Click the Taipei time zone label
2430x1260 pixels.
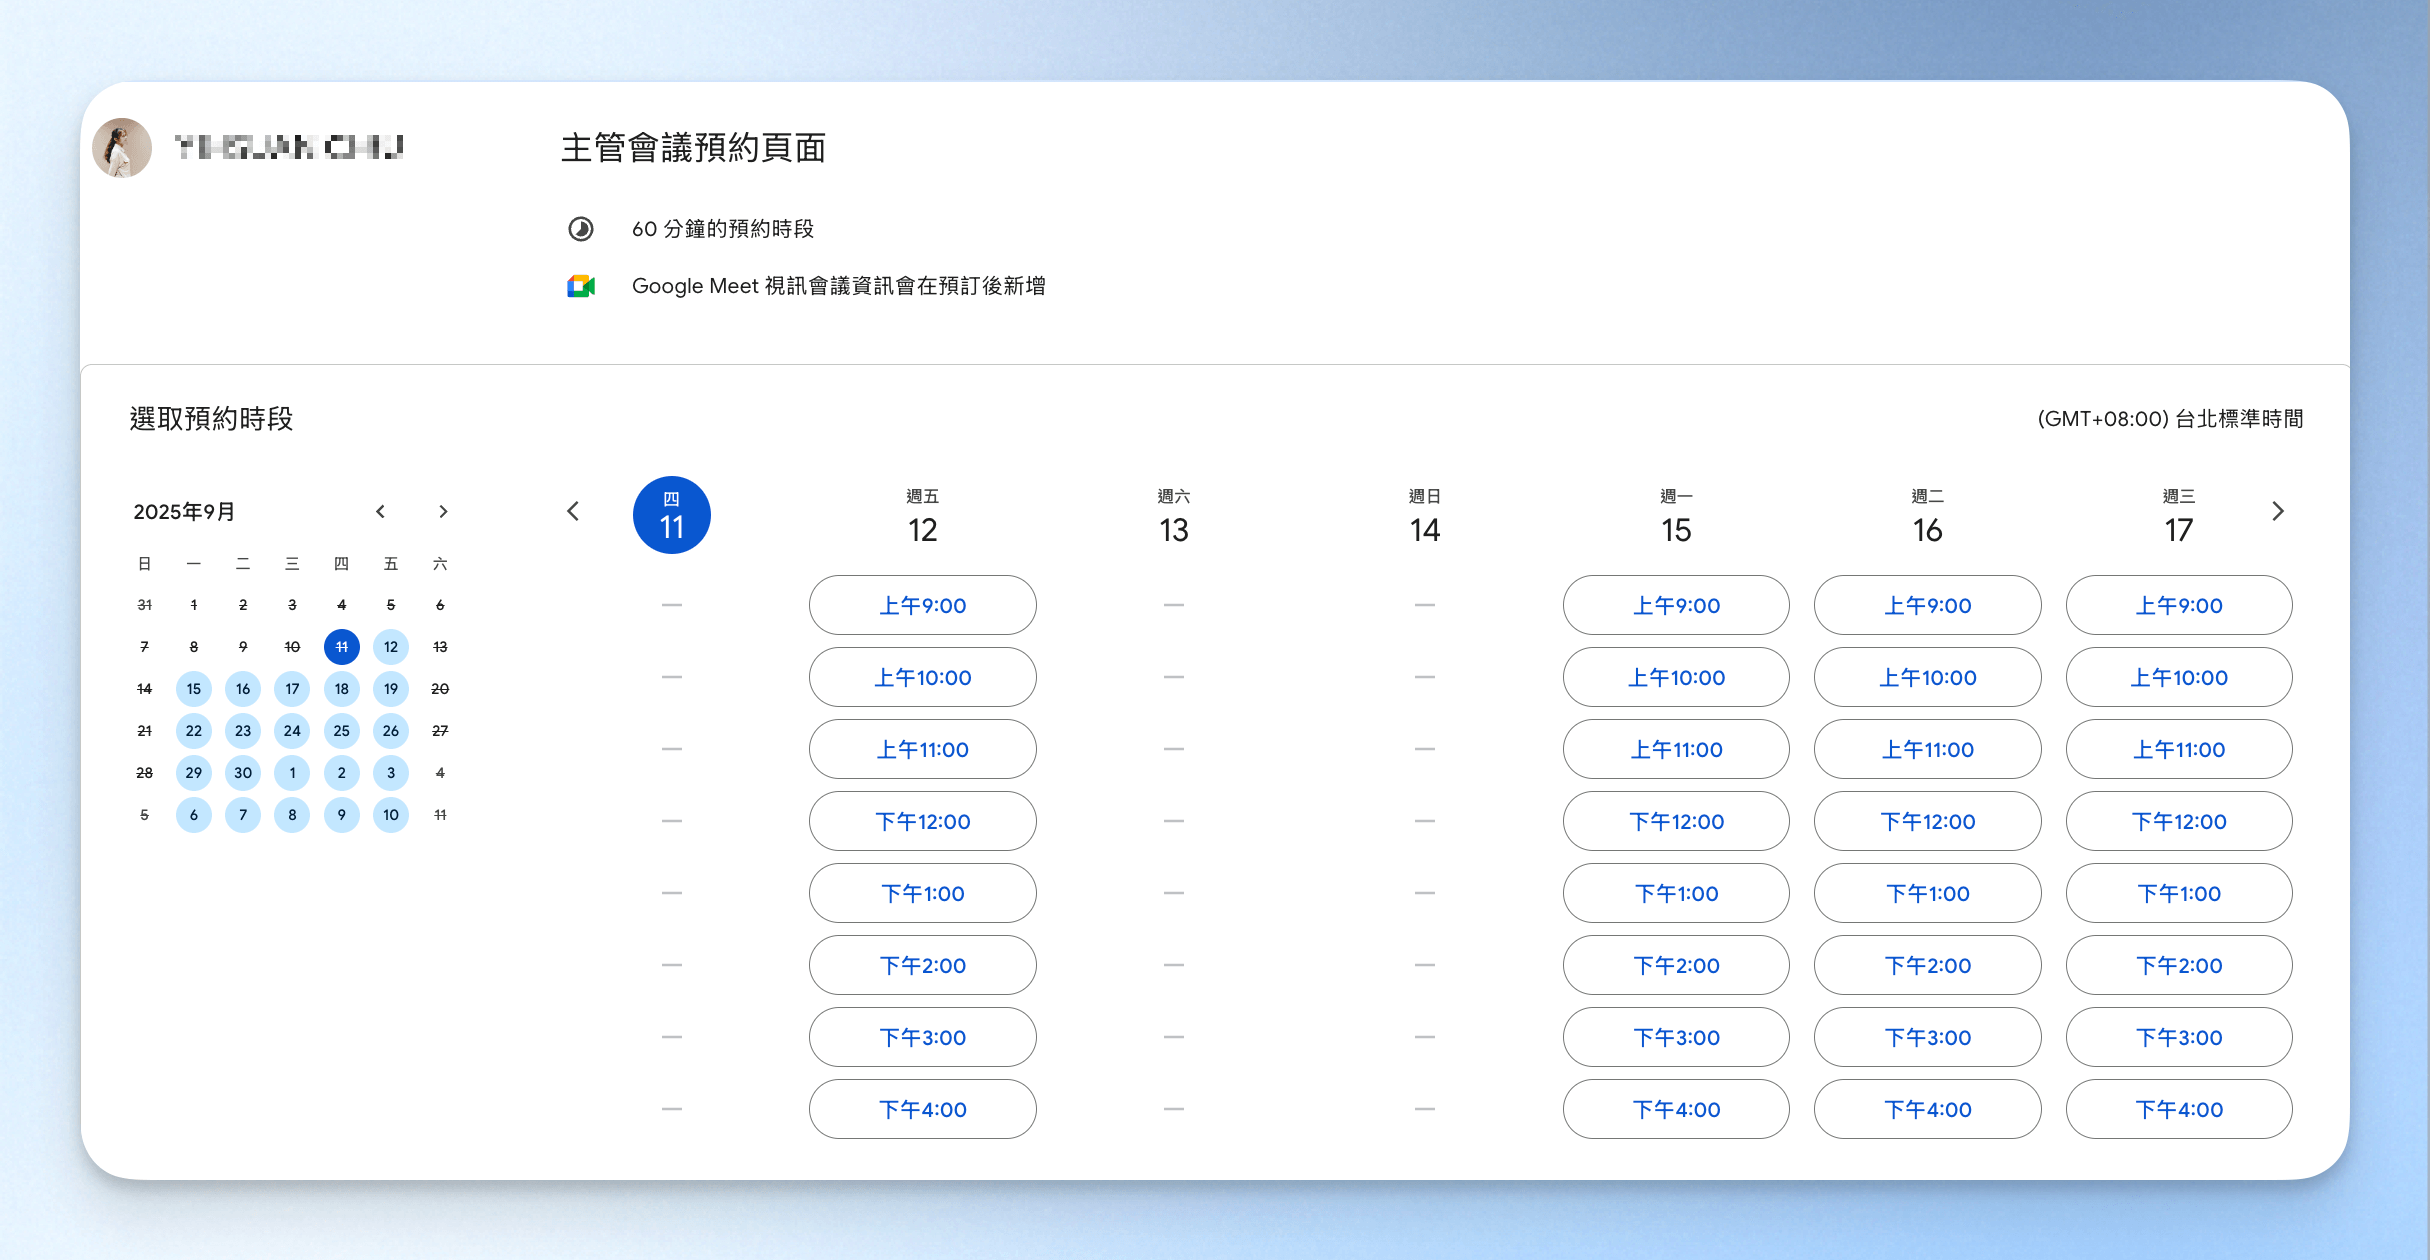[x=2170, y=419]
